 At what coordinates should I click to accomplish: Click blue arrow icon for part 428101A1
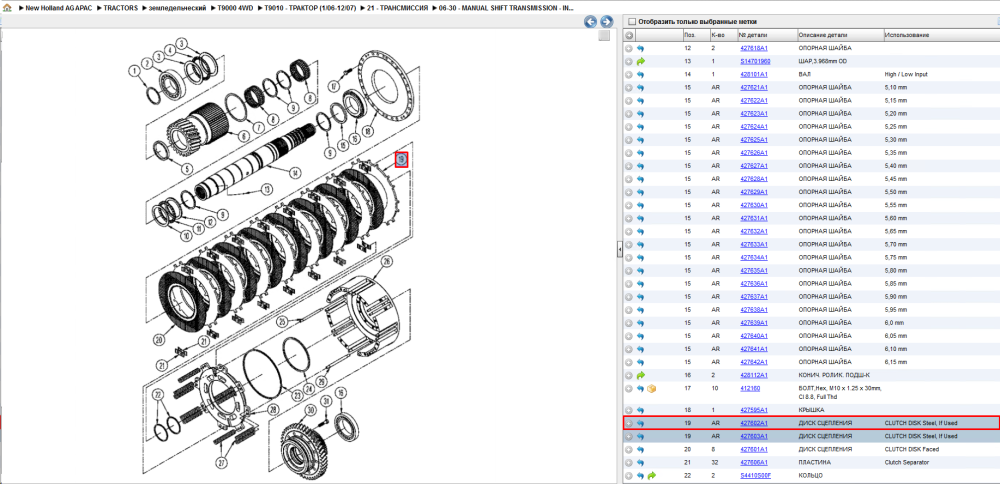click(641, 74)
